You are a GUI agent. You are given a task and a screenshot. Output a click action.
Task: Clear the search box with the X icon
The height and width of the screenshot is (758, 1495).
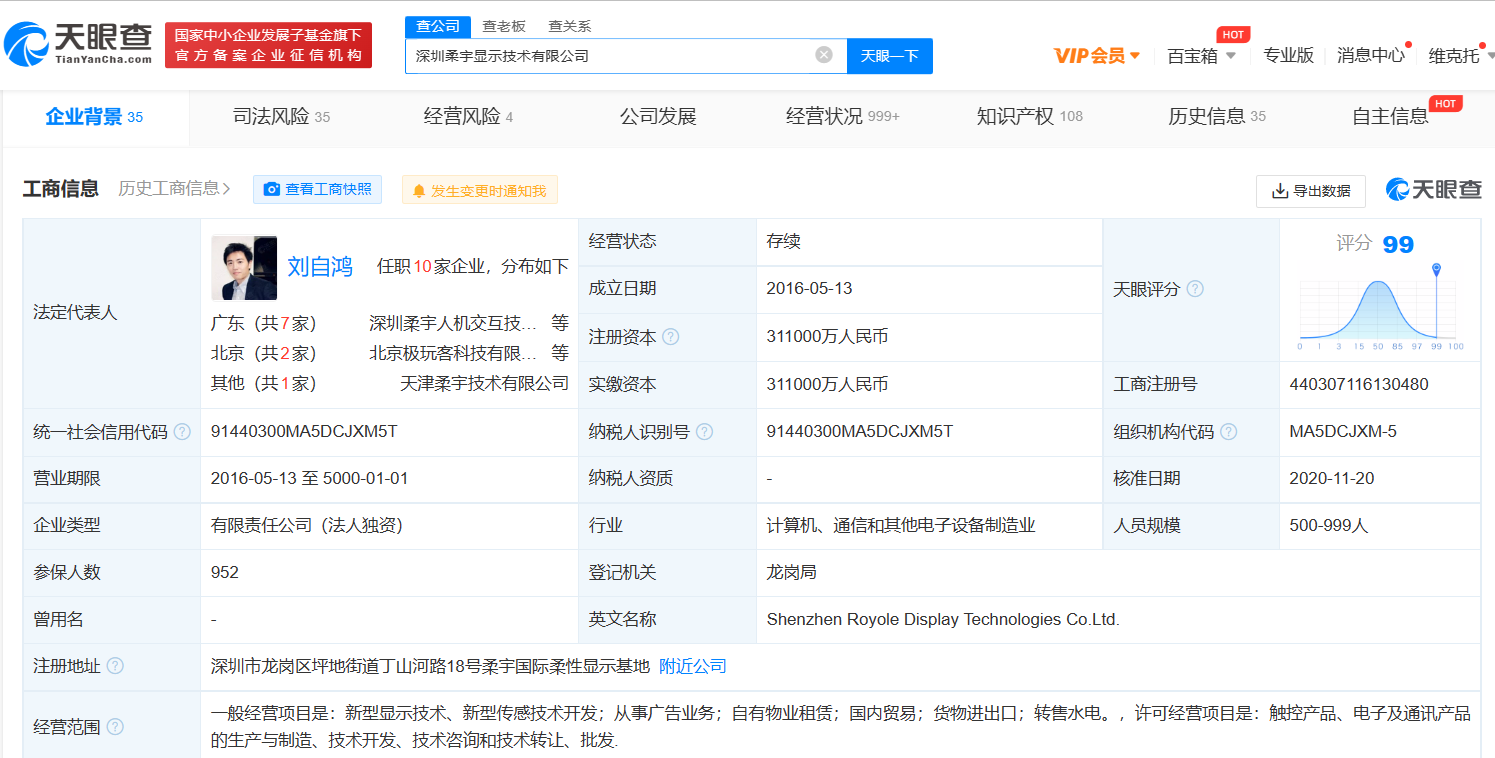(824, 55)
